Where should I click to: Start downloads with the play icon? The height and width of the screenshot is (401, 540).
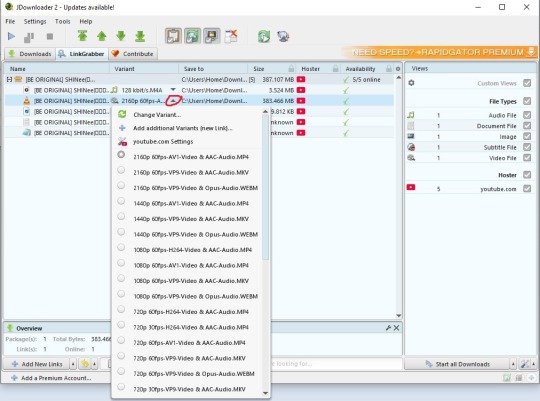[11, 36]
